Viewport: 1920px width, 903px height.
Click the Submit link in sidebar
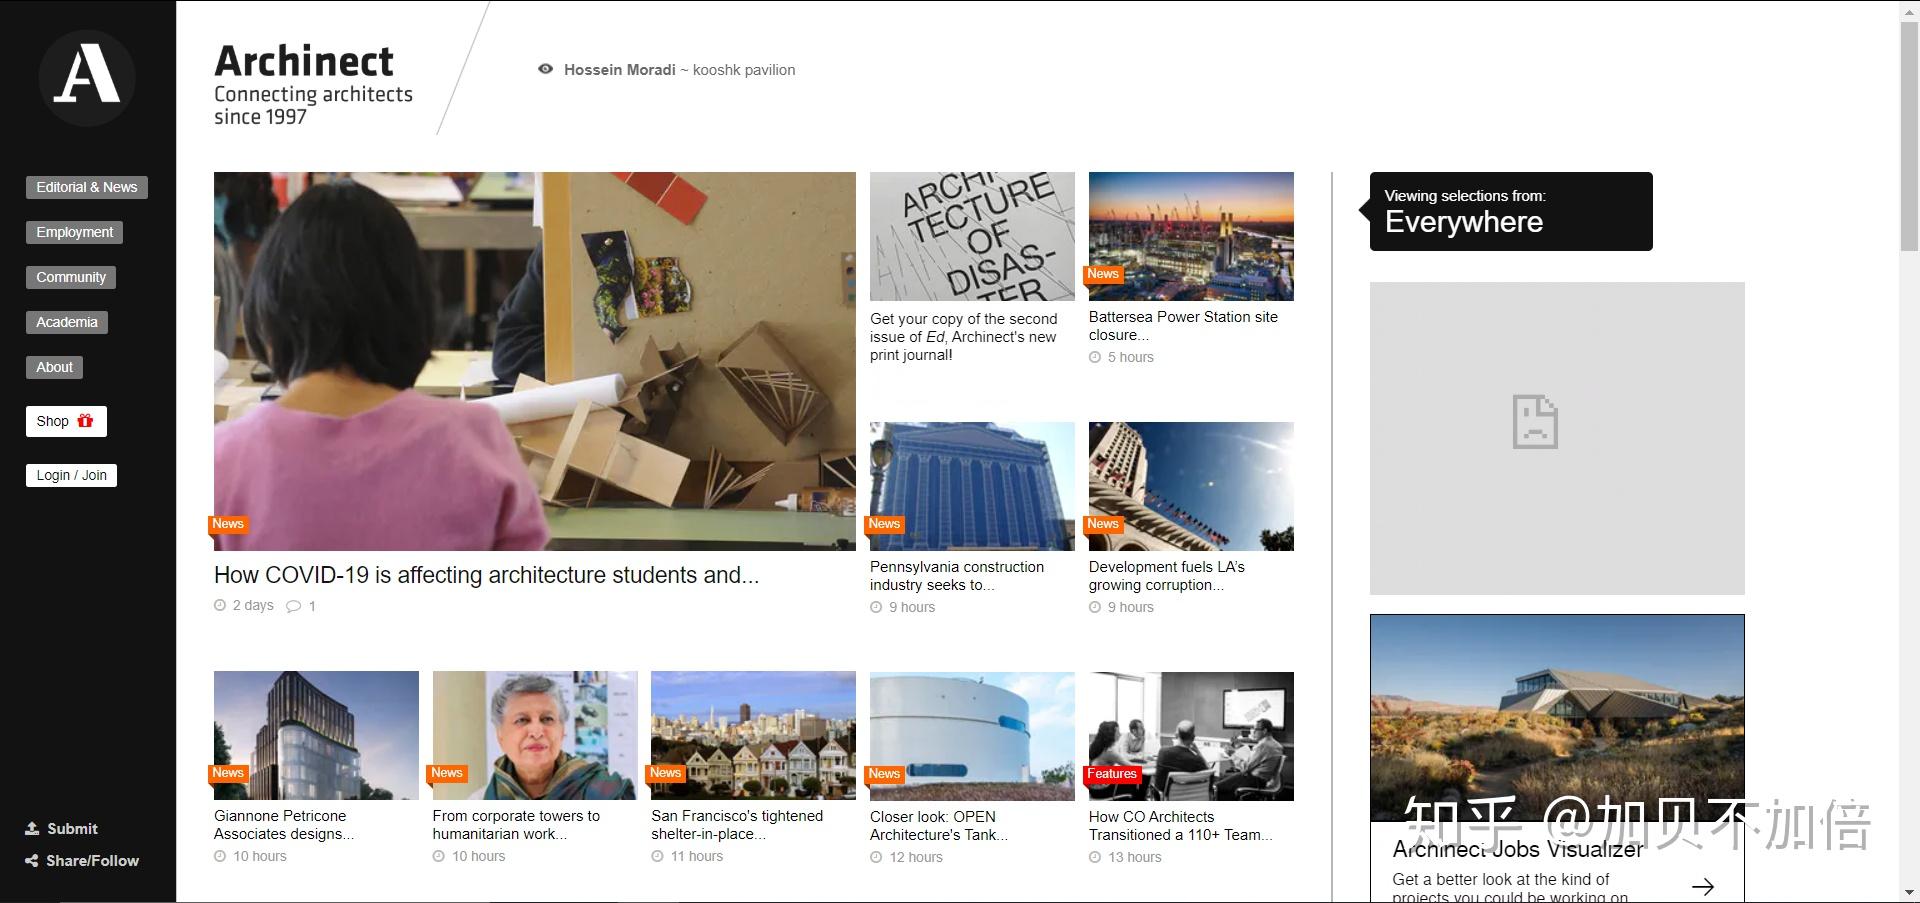[x=62, y=829]
